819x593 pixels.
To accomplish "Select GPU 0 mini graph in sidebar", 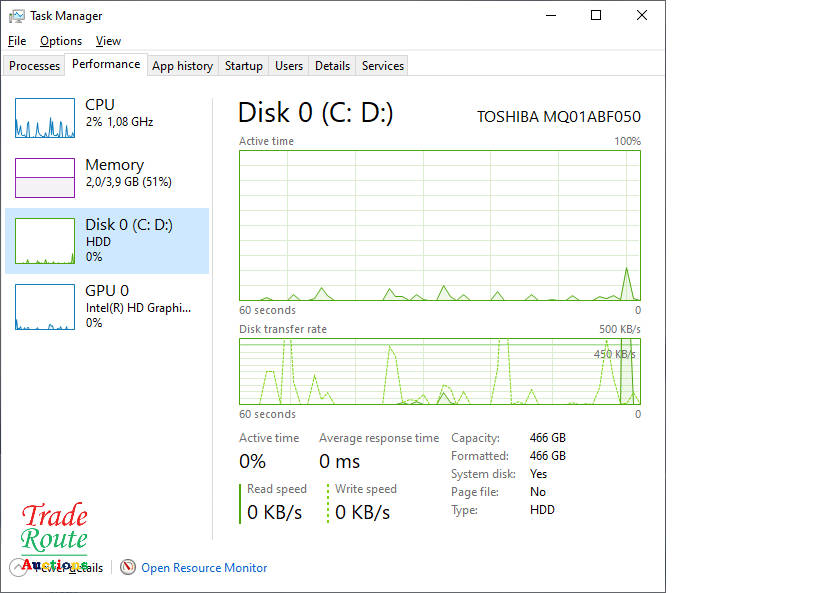I will (45, 307).
